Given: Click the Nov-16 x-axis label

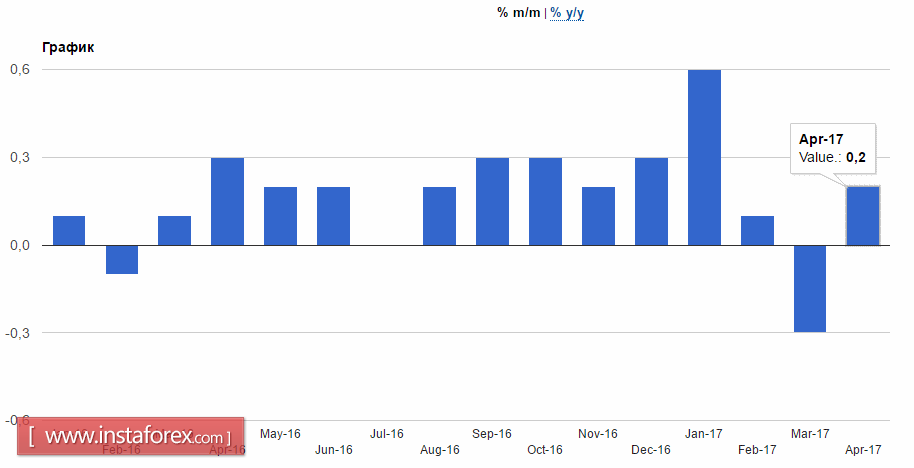Looking at the screenshot, I should click(598, 434).
